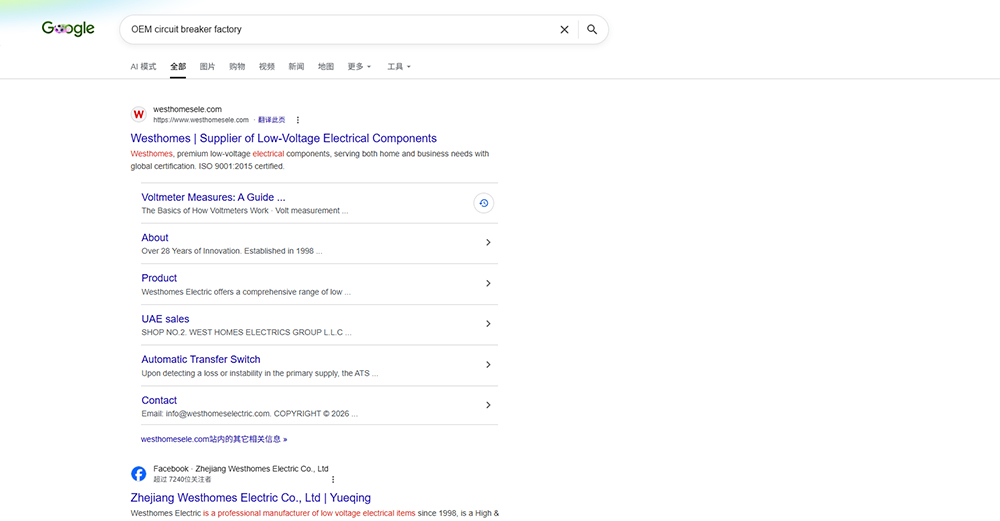The width and height of the screenshot is (1000, 521).
Task: Expand the Automatic Transfer Switch chevron
Action: click(488, 365)
